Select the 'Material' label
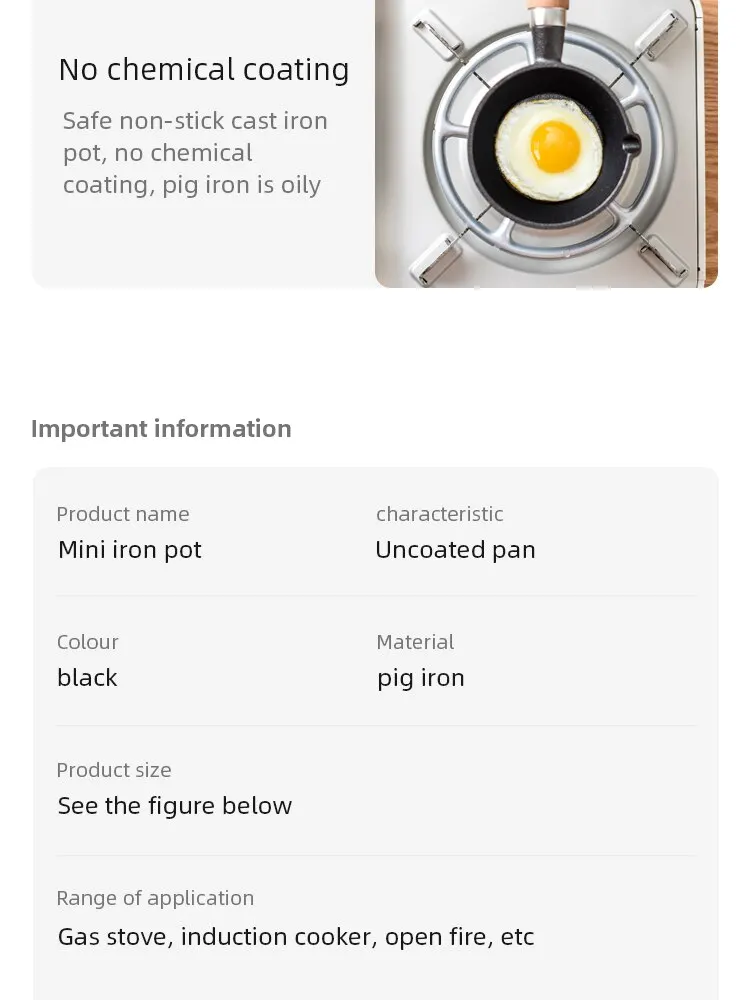This screenshot has height=1000, width=750. 415,642
